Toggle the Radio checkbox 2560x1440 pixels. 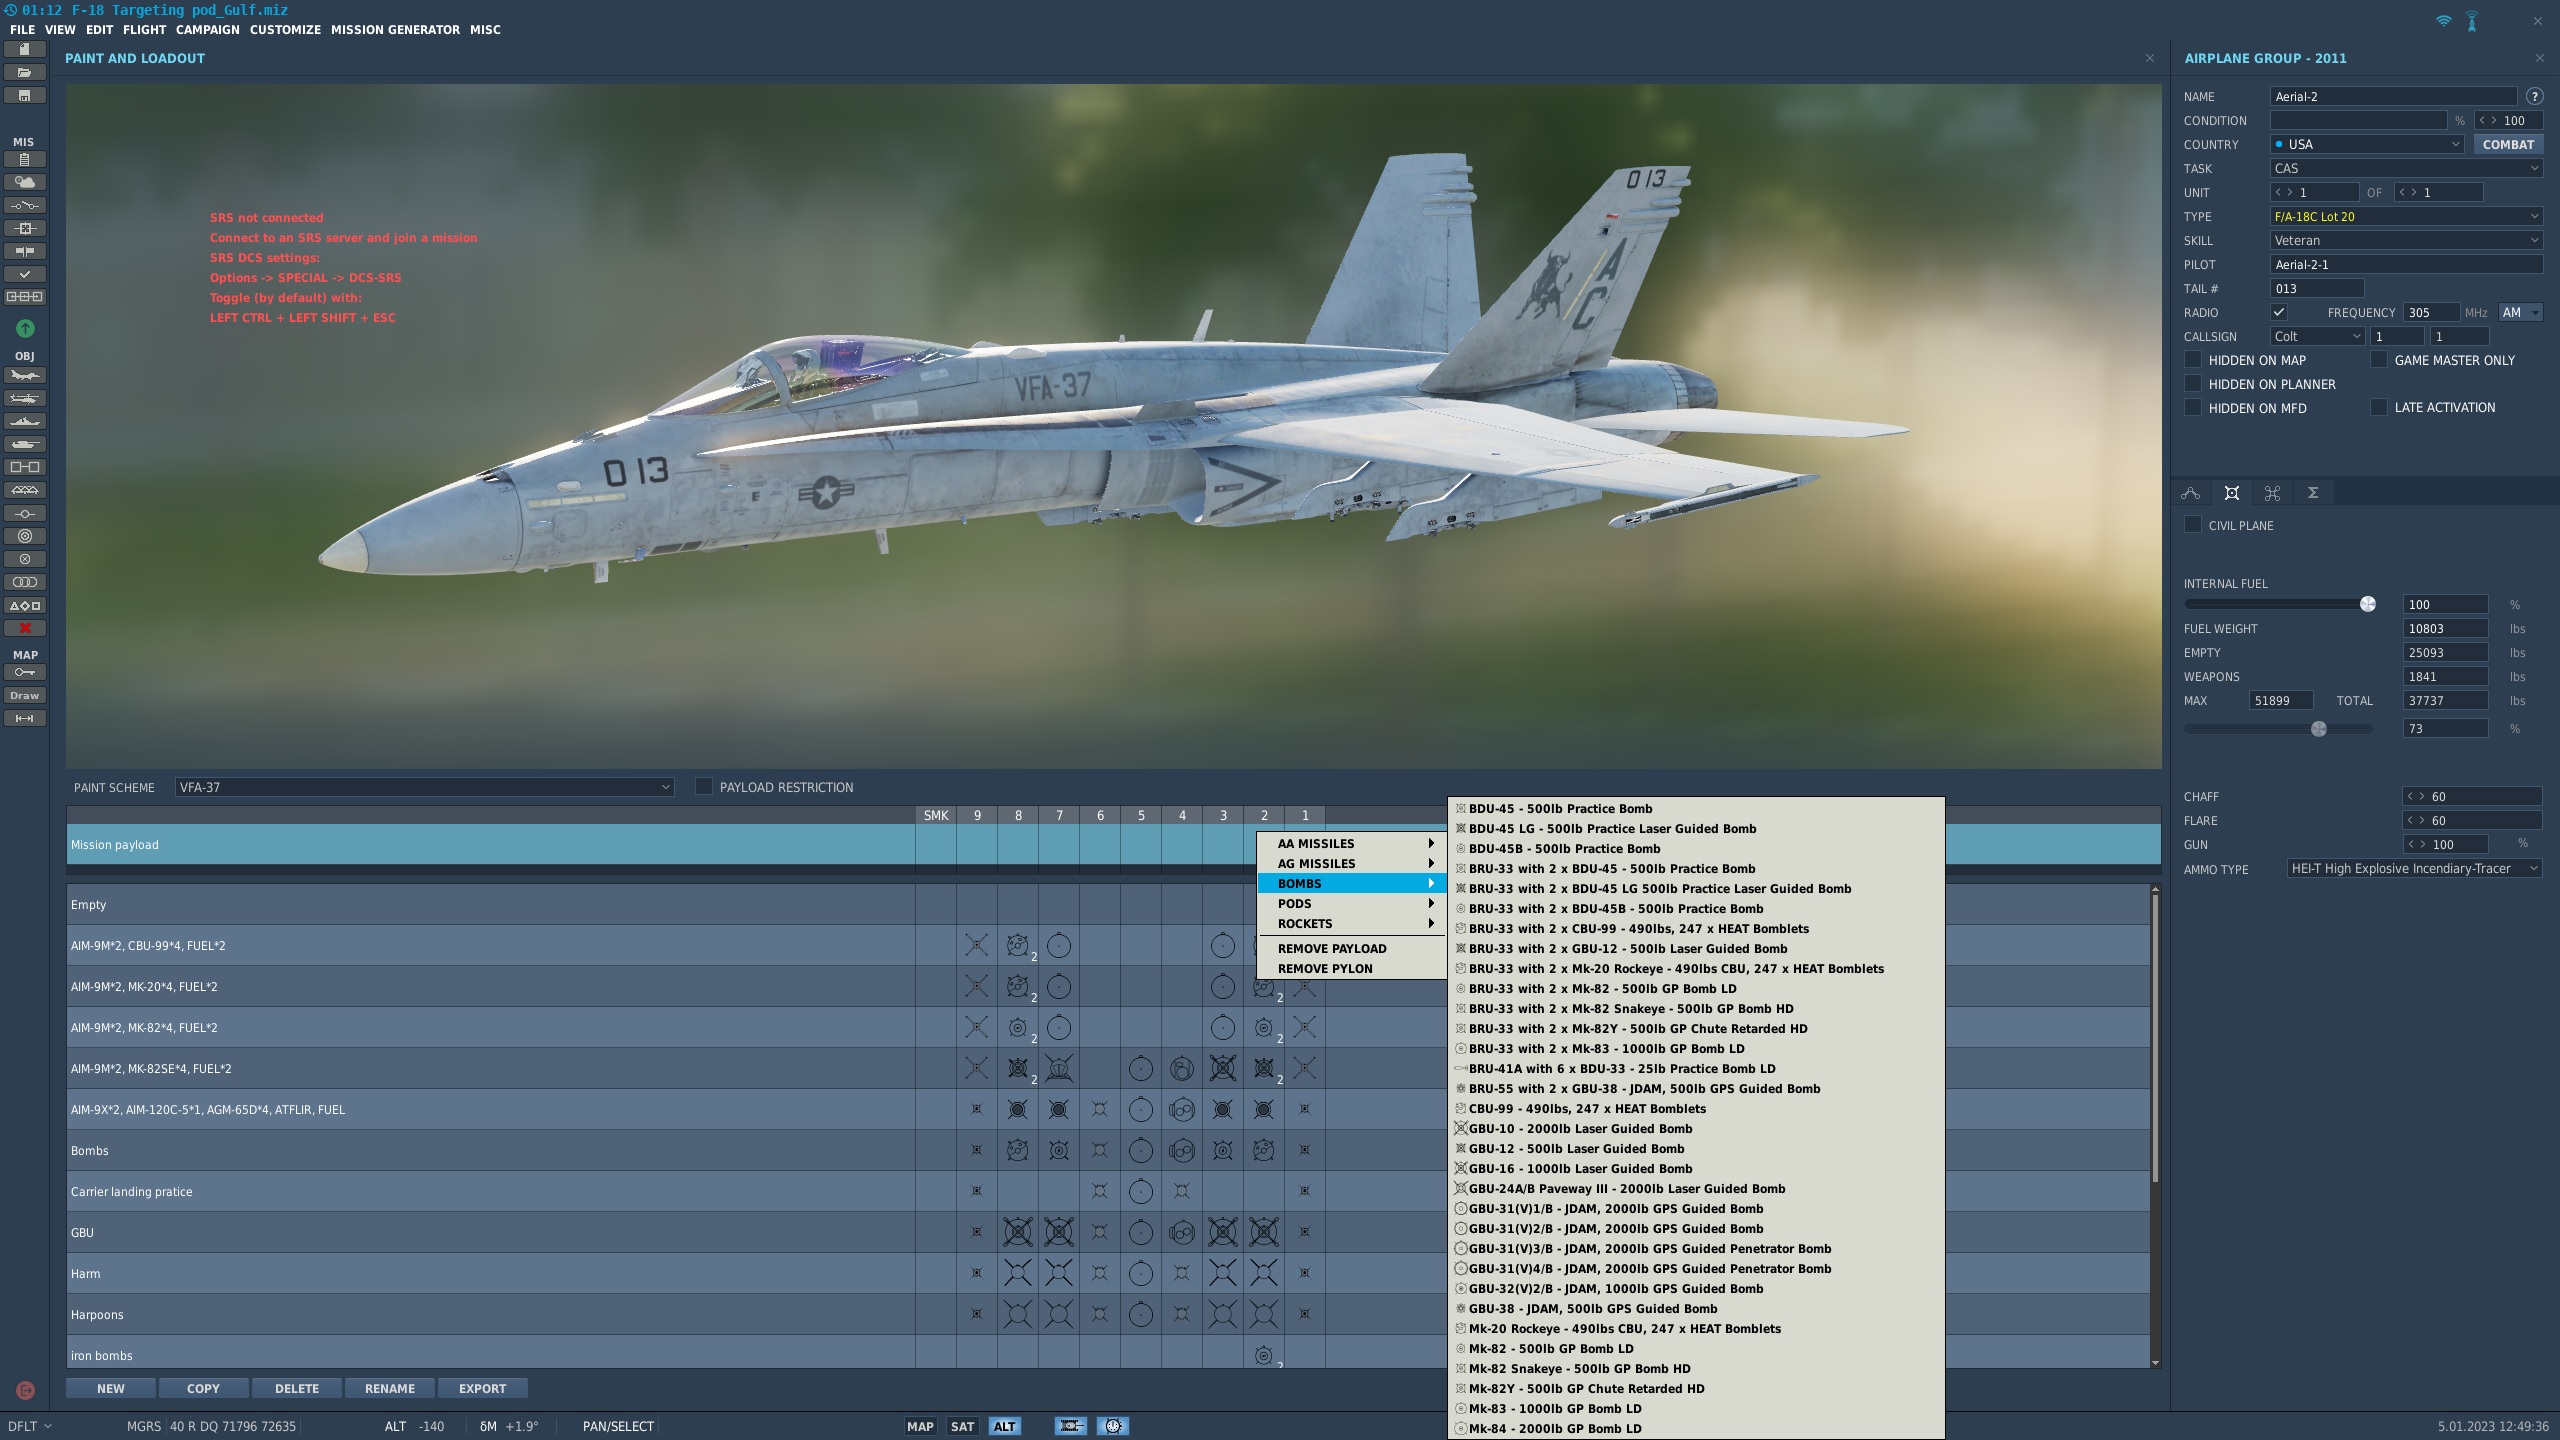pos(2279,312)
